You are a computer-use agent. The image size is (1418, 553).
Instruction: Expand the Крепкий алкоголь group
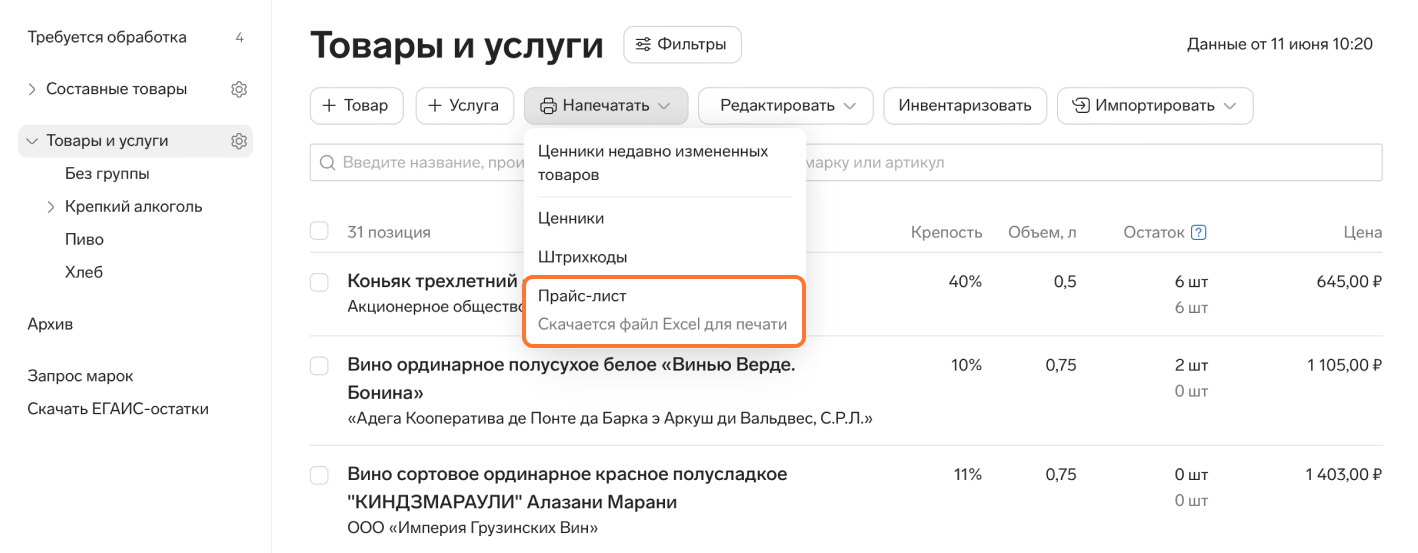(51, 207)
